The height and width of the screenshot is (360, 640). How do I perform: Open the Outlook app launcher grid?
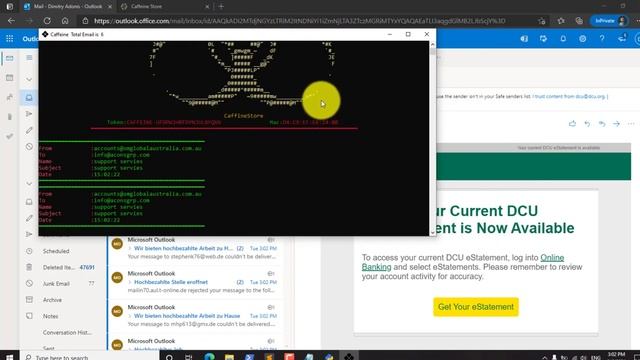tap(9, 38)
